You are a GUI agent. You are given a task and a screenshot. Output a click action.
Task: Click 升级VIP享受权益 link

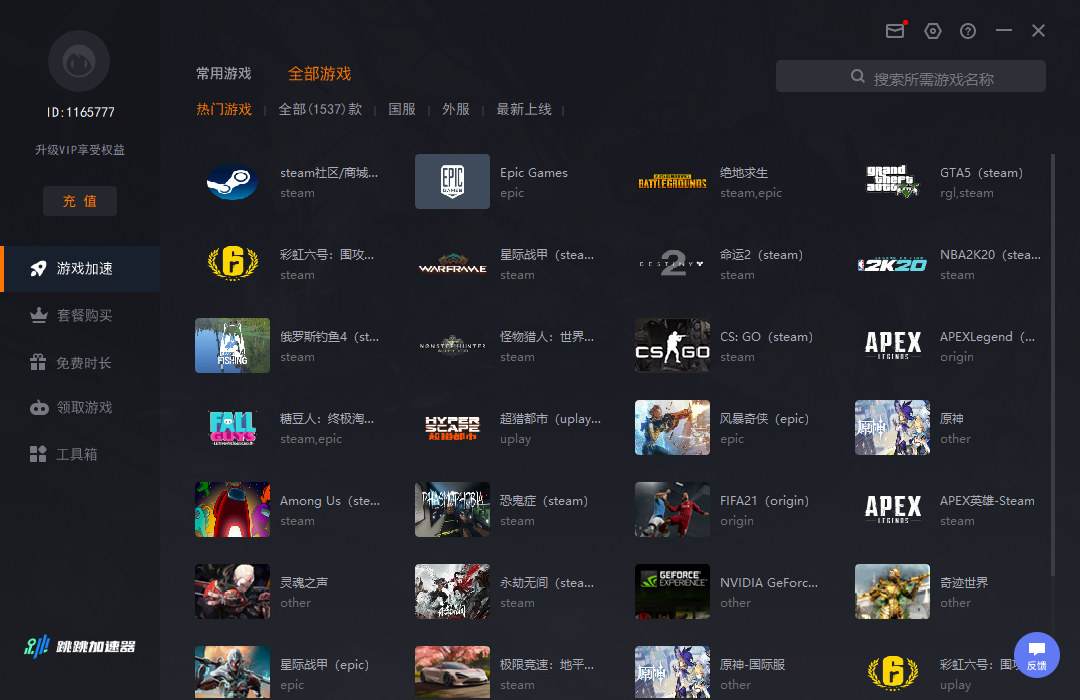click(80, 150)
